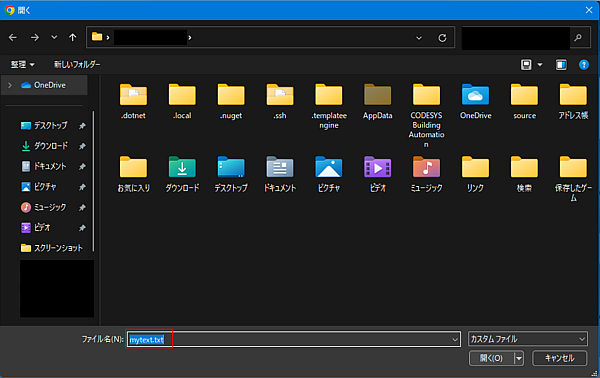Viewport: 600px width, 378px height.
Task: Select the .dotnet folder
Action: click(133, 101)
